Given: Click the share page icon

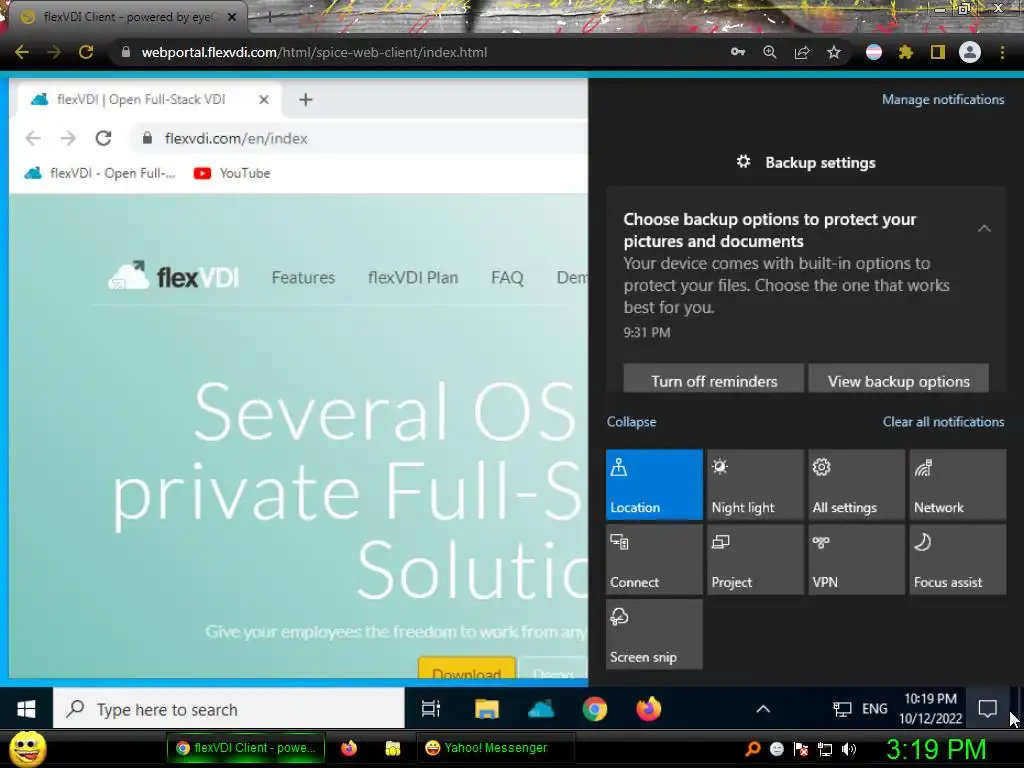Looking at the screenshot, I should (x=802, y=52).
